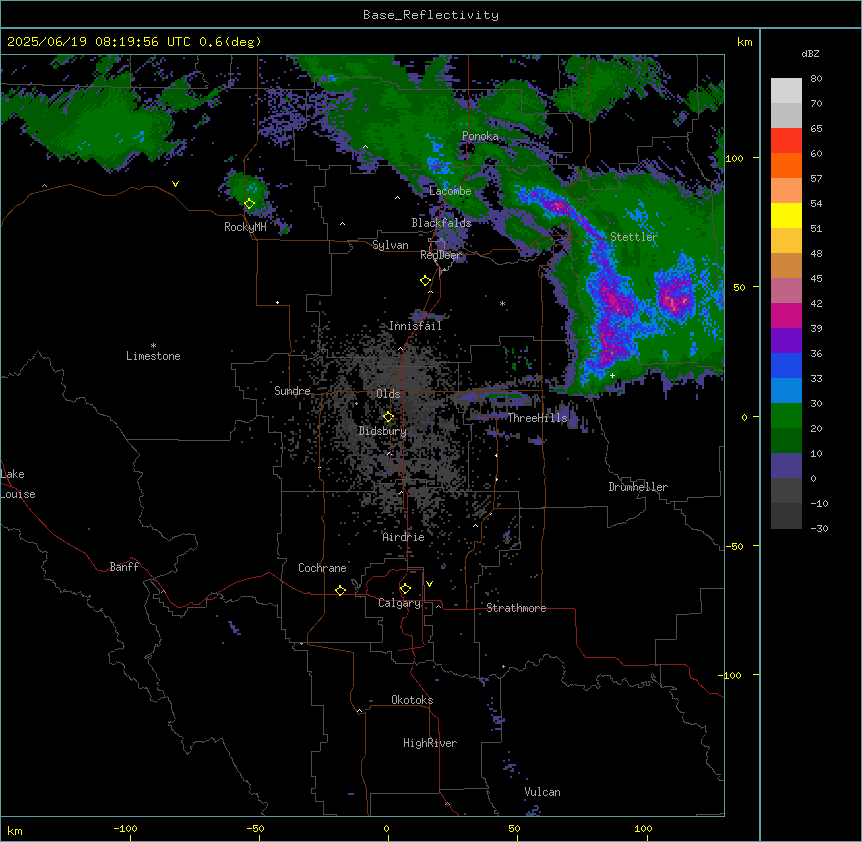Click the Limestone label
The height and width of the screenshot is (842, 862).
click(153, 356)
